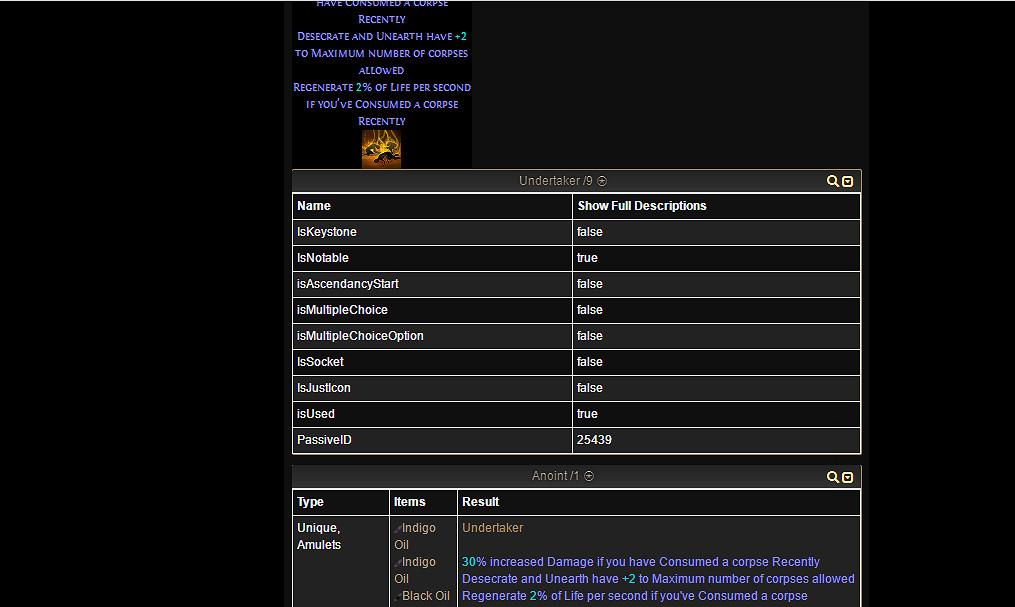Click the second Indigo Oil item icon
Image resolution: width=1015 pixels, height=607 pixels.
[x=398, y=562]
